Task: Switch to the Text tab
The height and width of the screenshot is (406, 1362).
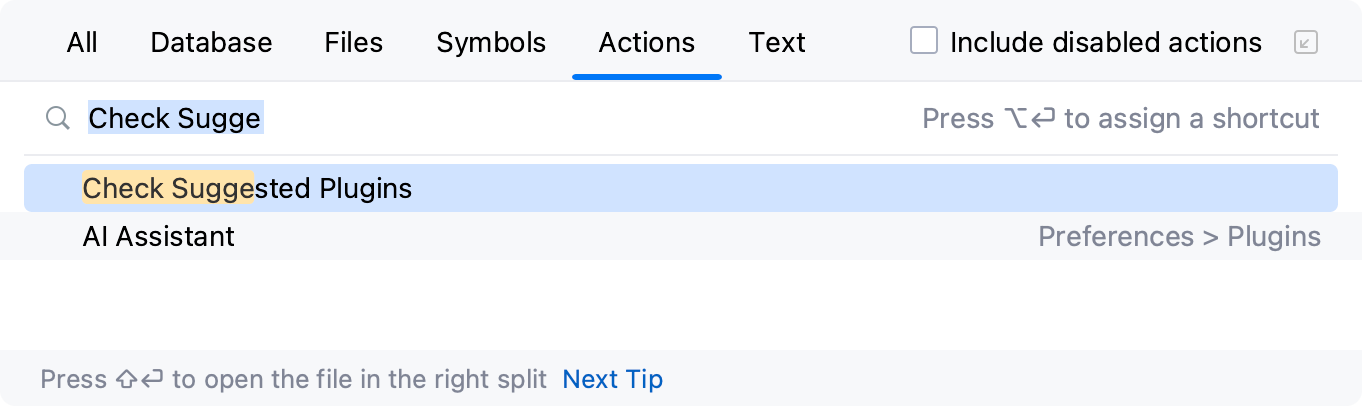Action: click(x=777, y=43)
